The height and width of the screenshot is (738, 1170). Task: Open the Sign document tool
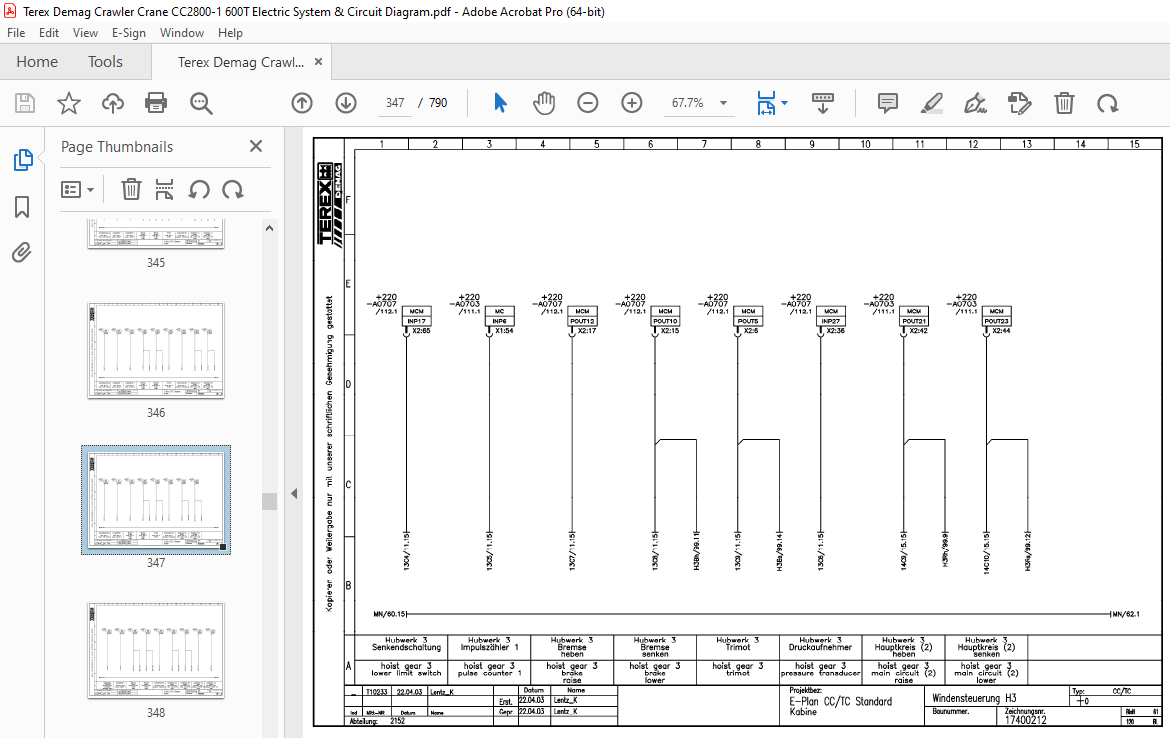coord(975,103)
